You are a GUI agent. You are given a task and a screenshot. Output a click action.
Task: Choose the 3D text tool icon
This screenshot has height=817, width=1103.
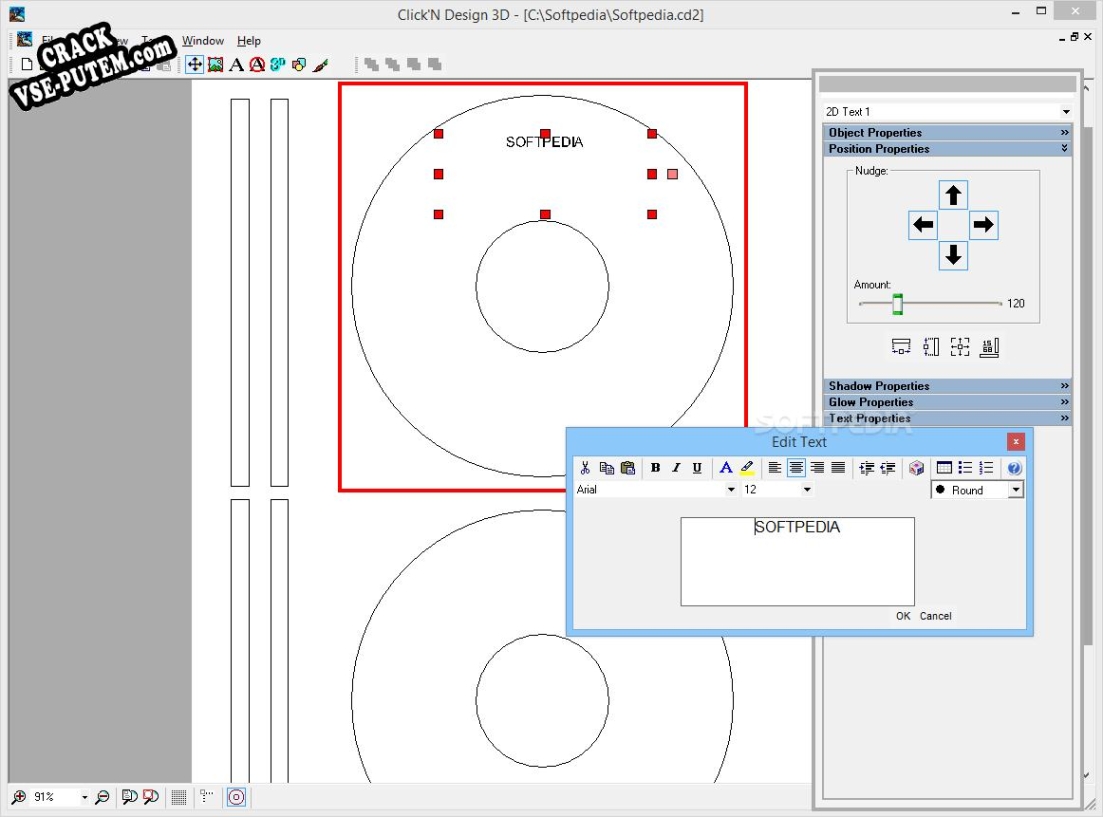(x=277, y=65)
